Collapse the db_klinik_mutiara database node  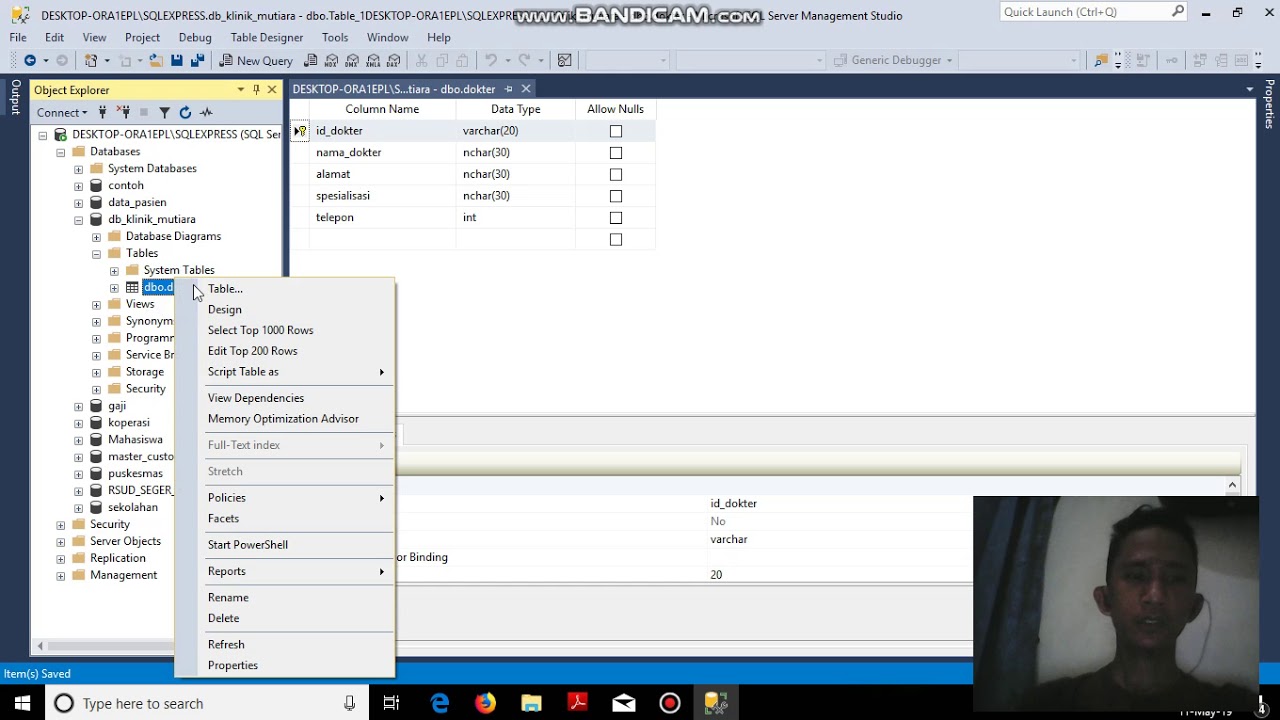79,220
